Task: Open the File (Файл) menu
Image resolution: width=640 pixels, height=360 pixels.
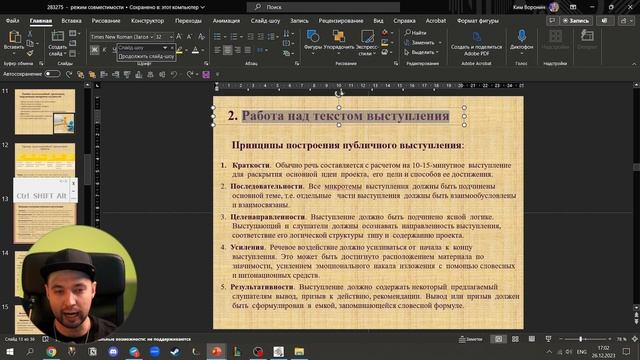Action: click(13, 21)
